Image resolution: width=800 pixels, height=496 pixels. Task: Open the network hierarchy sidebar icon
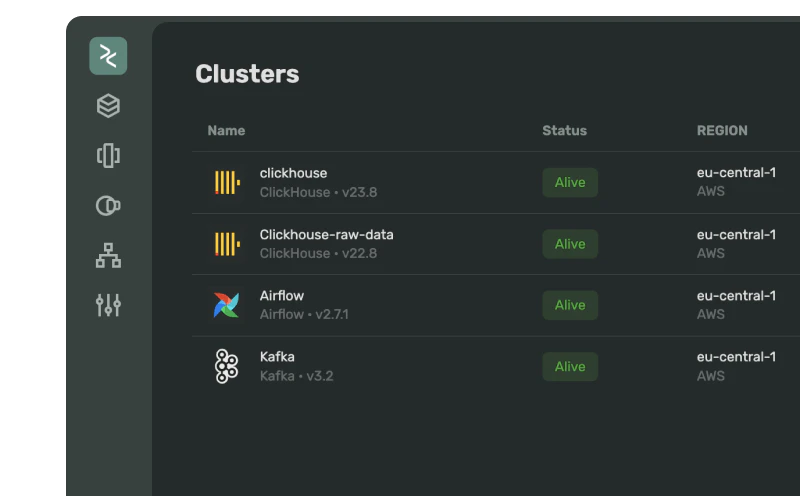[108, 256]
